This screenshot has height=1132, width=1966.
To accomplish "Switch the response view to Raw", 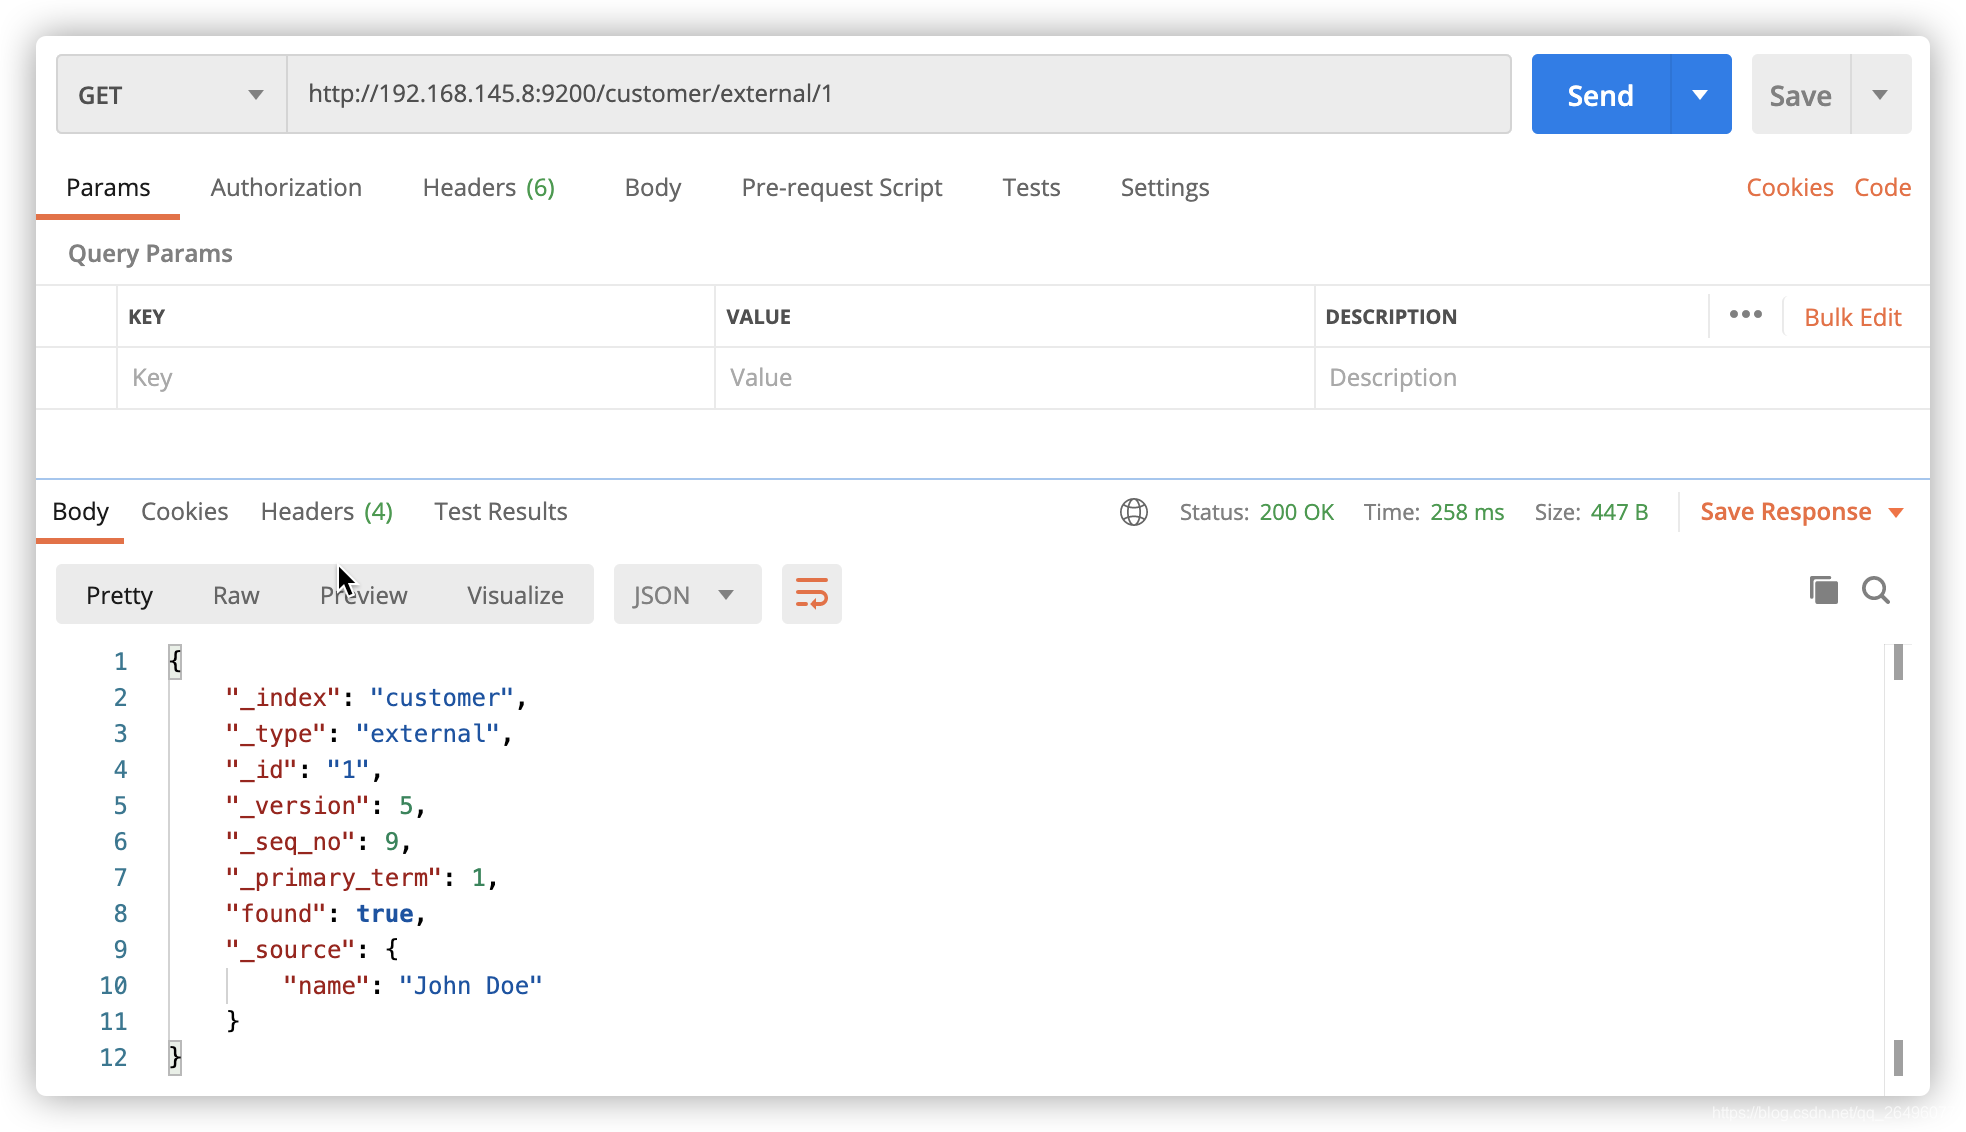I will (x=236, y=595).
